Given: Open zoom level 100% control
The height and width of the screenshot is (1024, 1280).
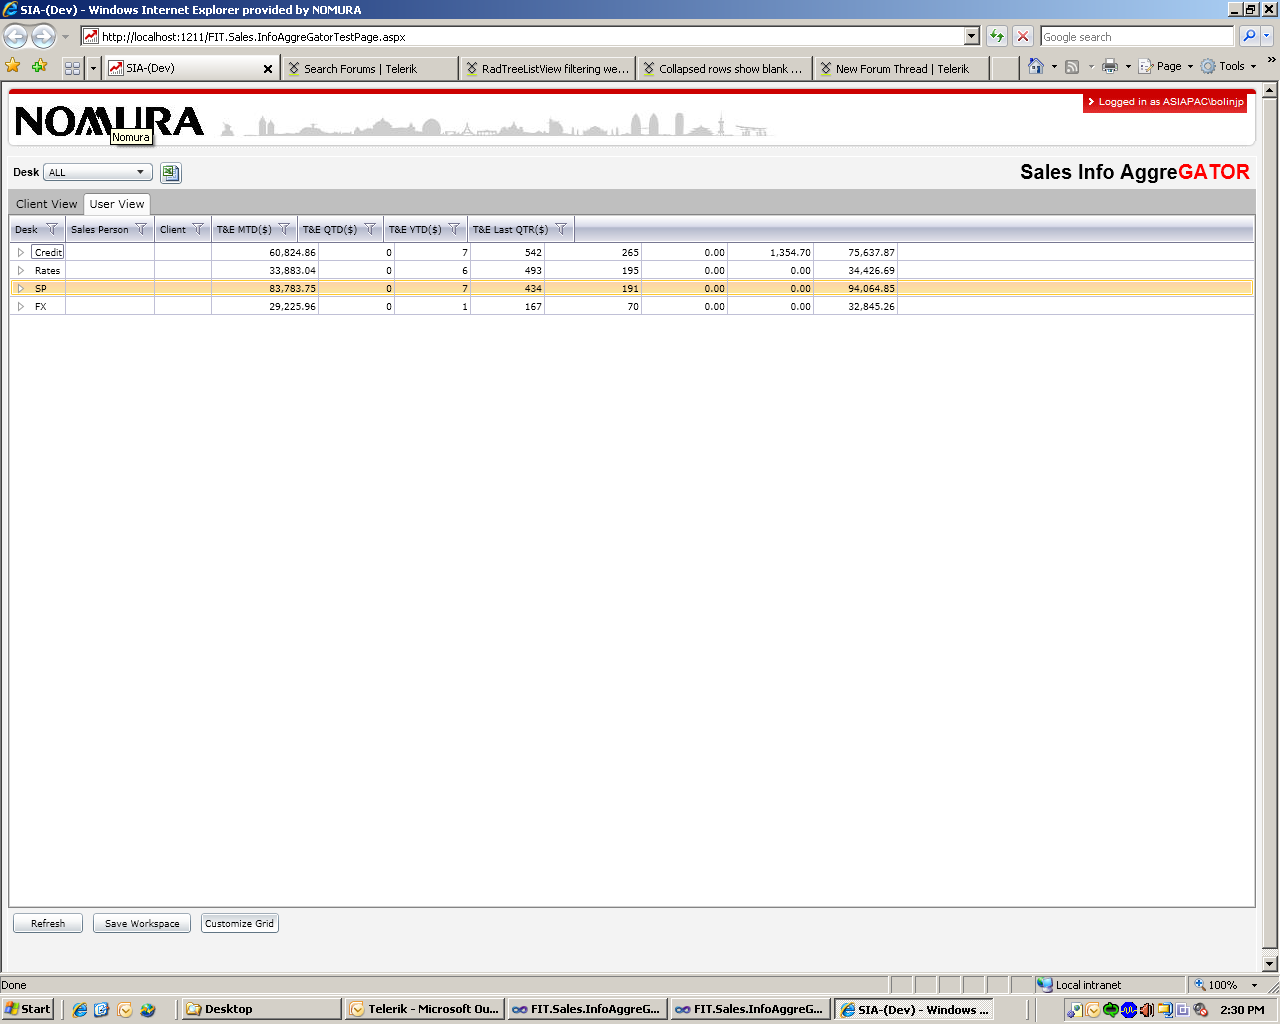Looking at the screenshot, I should (1226, 985).
